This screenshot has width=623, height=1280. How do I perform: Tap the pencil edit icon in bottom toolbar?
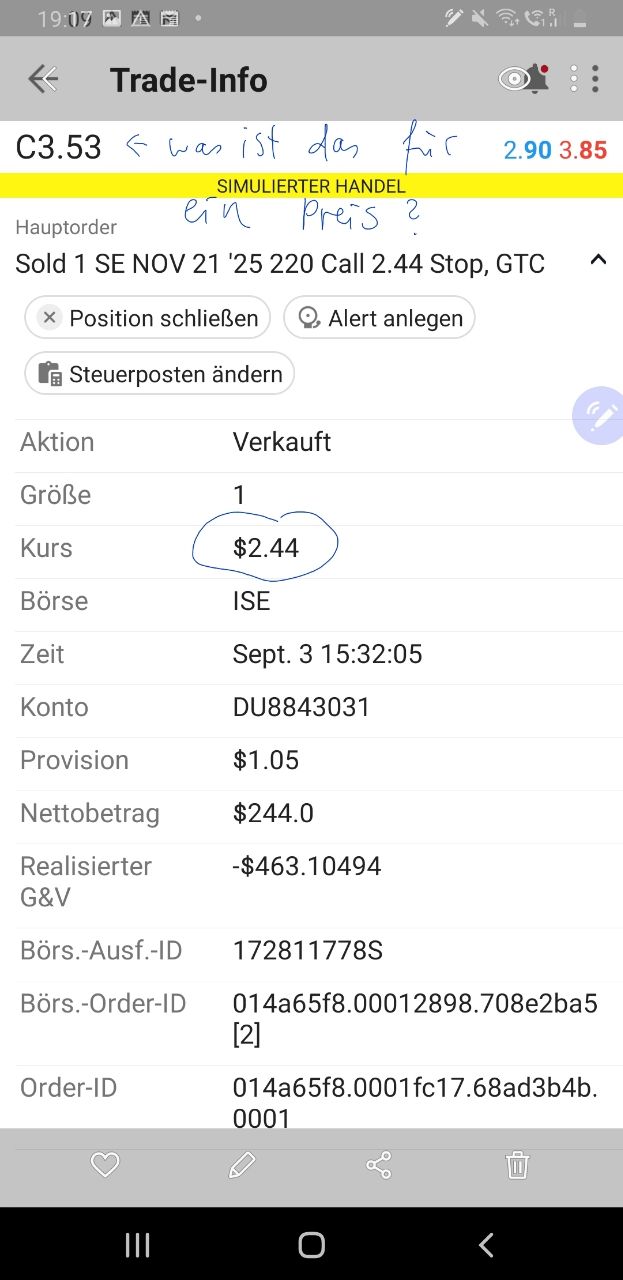[242, 1165]
